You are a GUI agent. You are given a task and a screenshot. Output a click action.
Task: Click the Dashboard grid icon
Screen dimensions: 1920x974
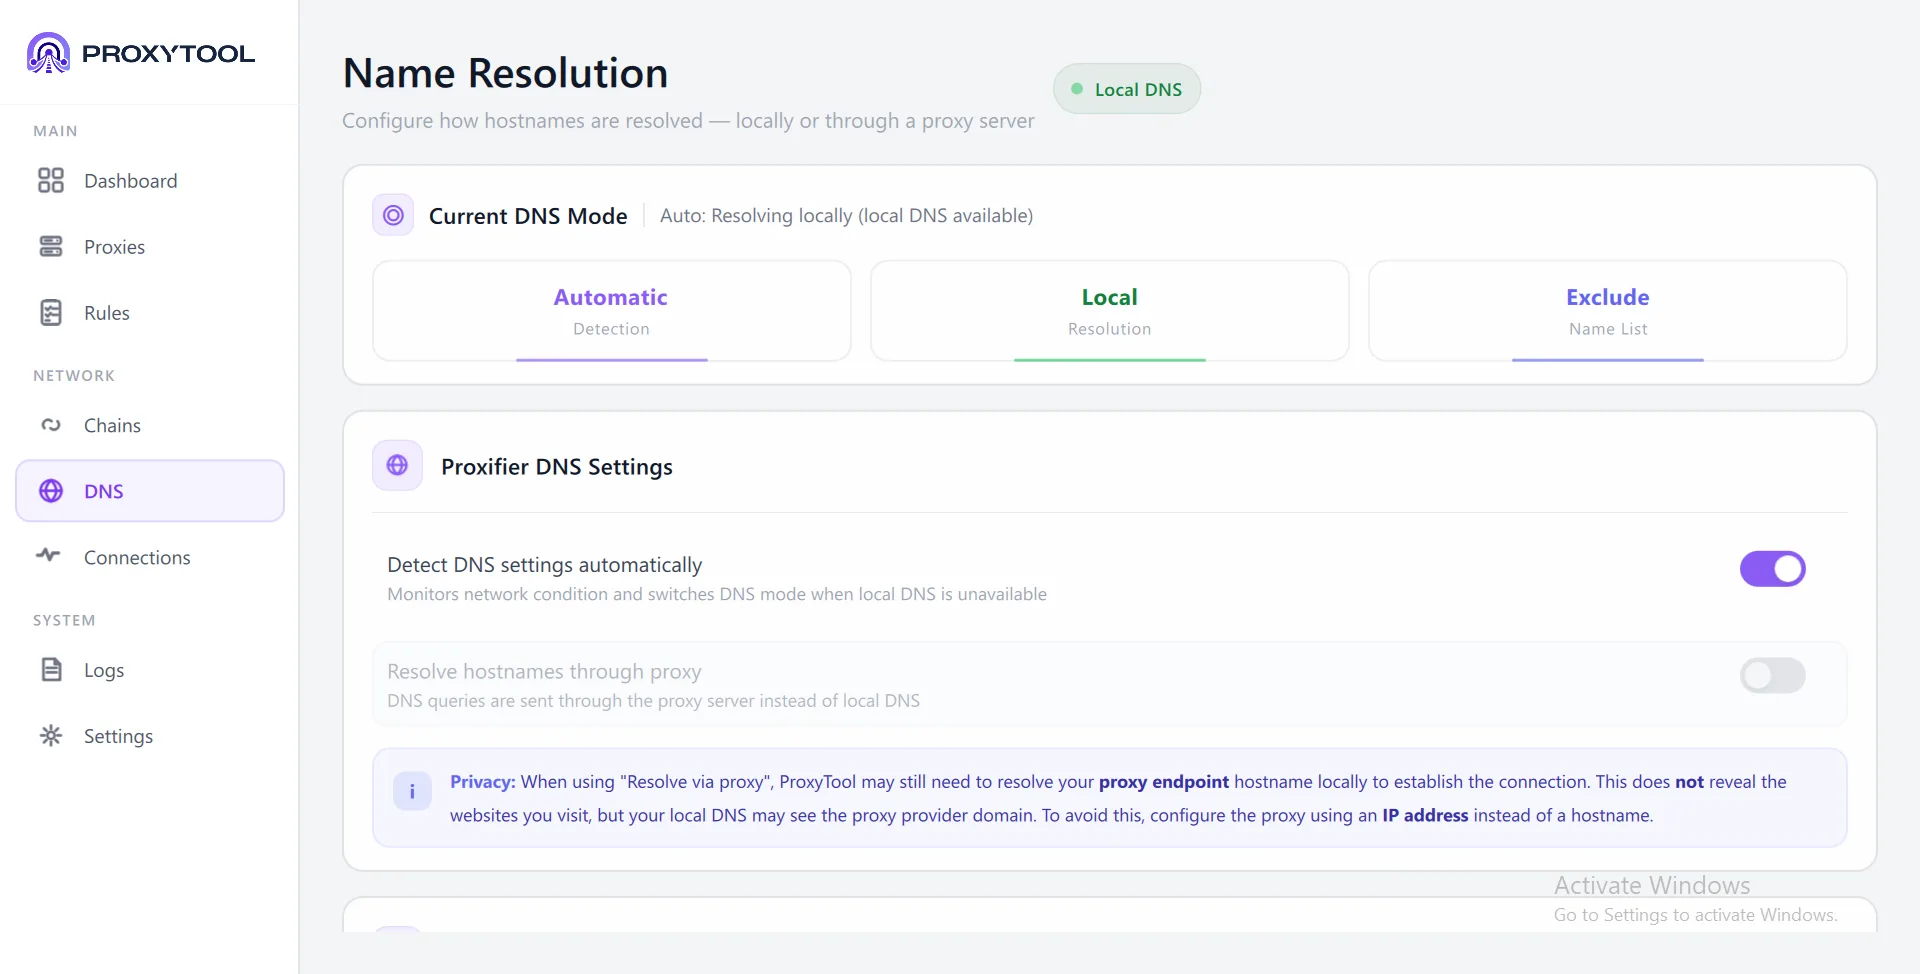pos(51,180)
